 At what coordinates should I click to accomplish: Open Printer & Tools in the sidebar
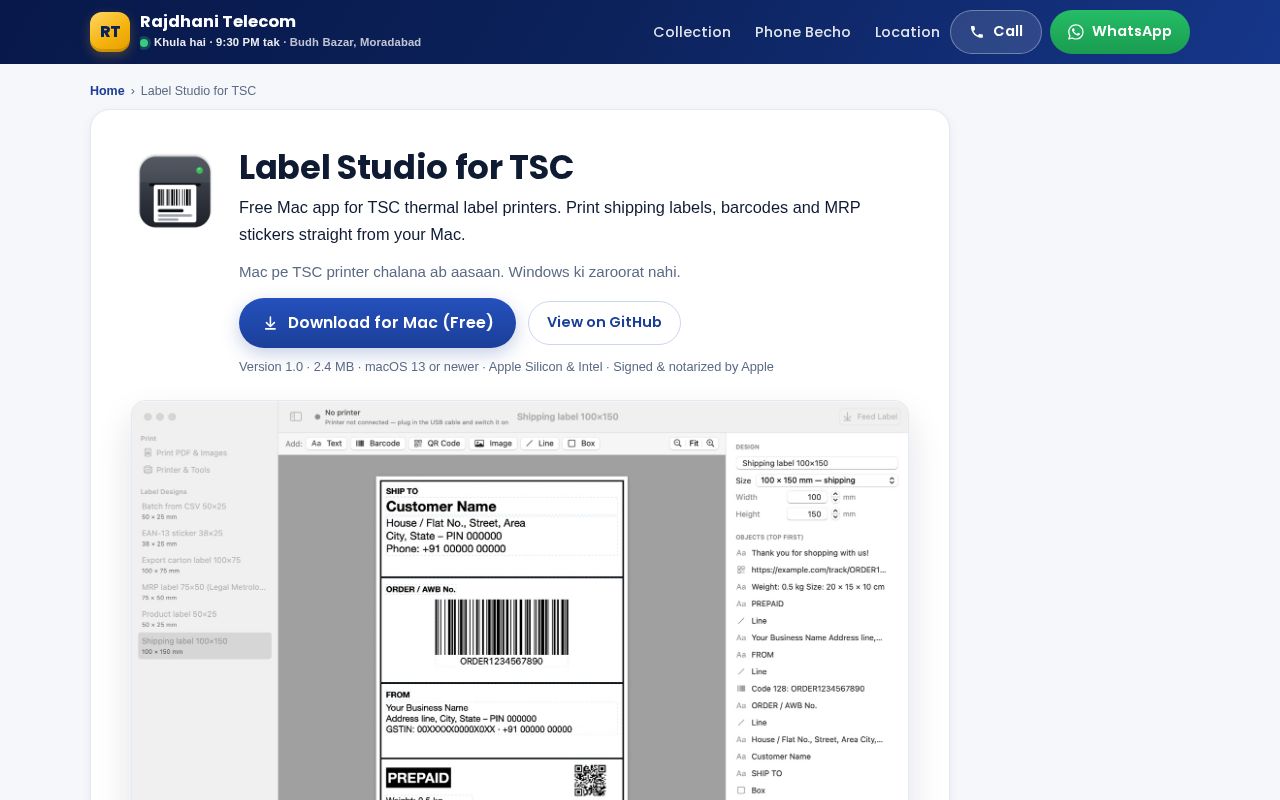177,470
